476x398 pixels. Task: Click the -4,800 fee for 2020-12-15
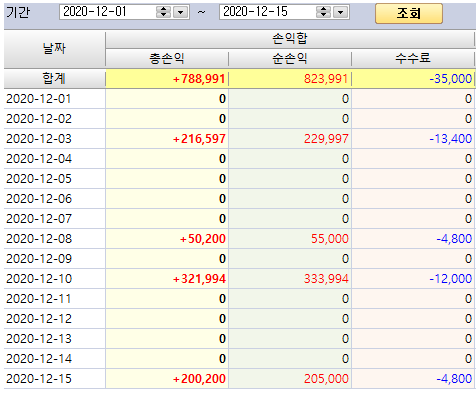(413, 379)
